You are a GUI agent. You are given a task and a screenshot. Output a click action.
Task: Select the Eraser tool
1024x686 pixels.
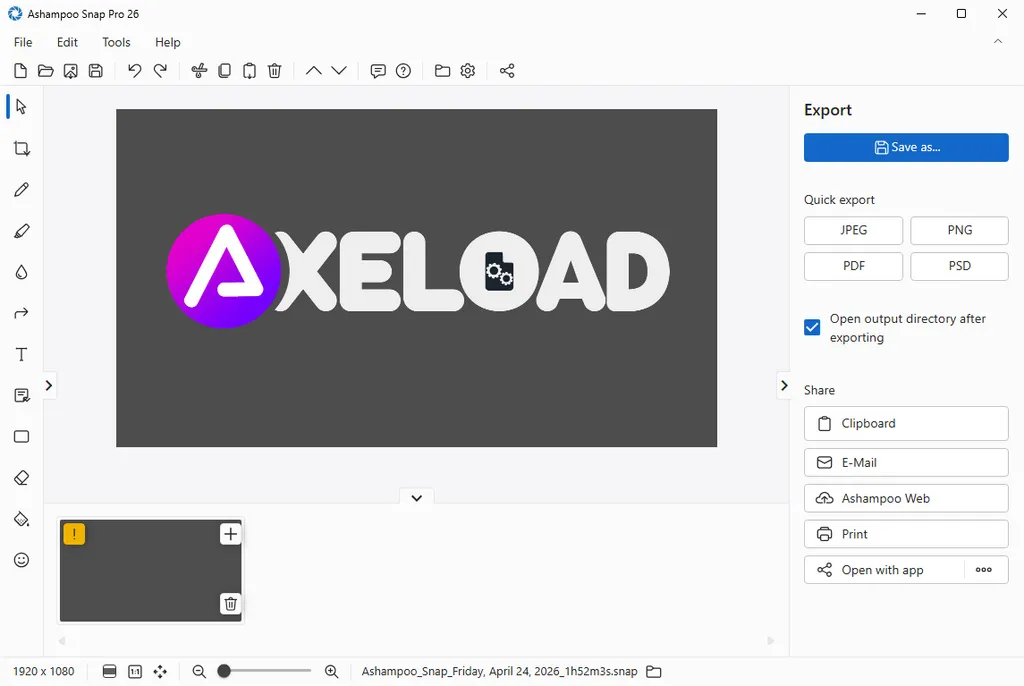[x=22, y=478]
